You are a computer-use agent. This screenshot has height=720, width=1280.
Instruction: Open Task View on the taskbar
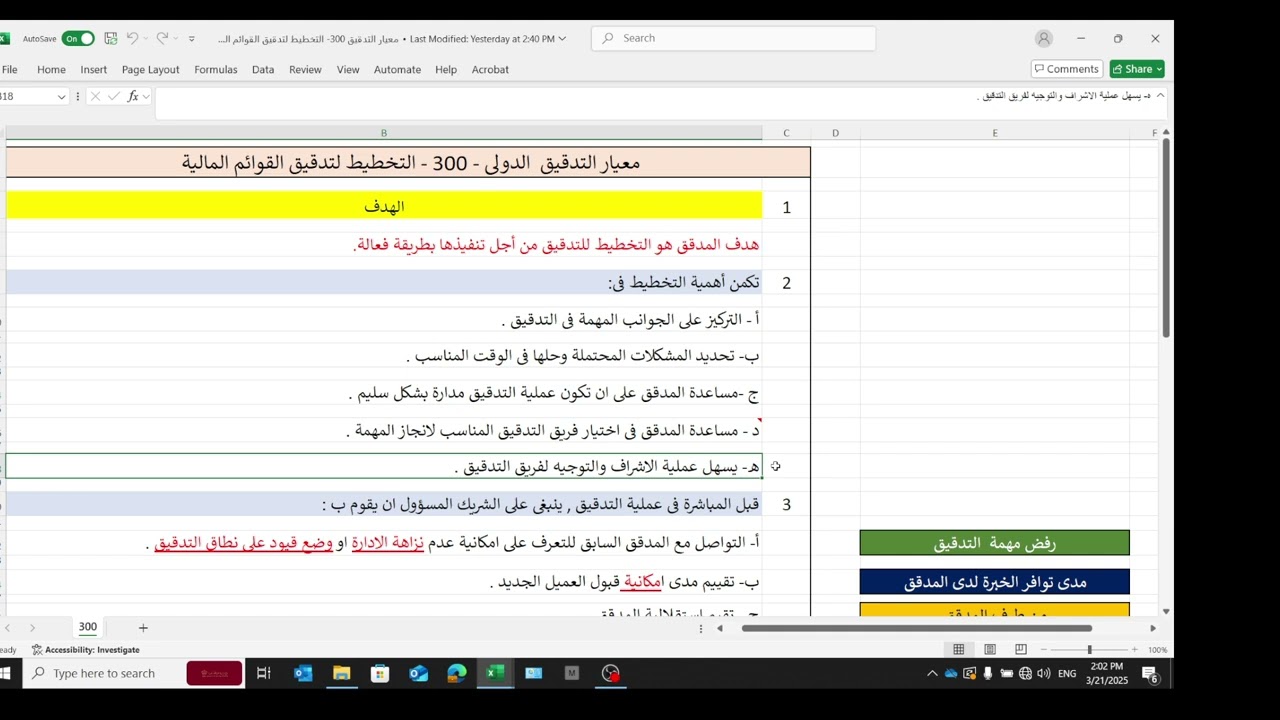[x=264, y=673]
